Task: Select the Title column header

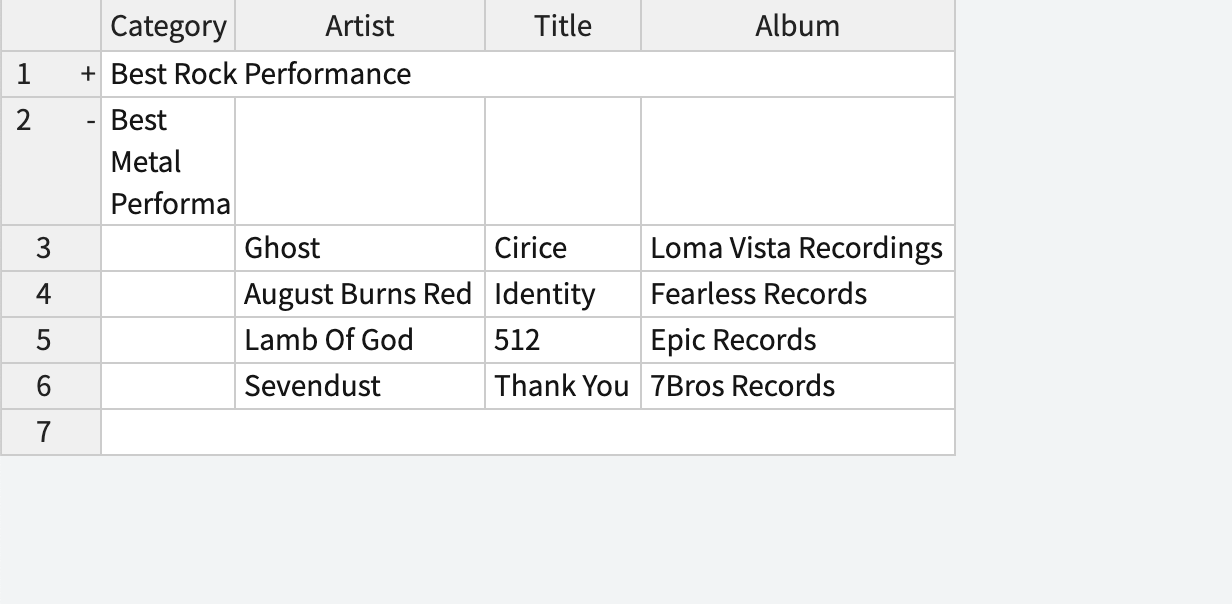Action: click(x=563, y=26)
